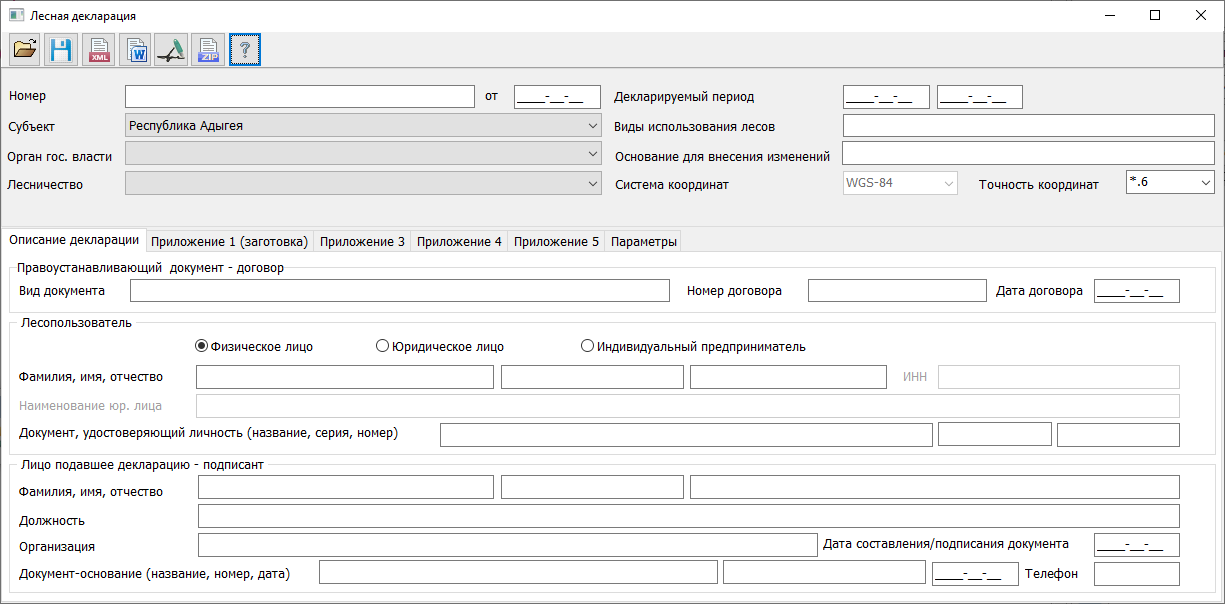Select the Физическое лицо radio button
The image size is (1225, 604).
pos(202,347)
